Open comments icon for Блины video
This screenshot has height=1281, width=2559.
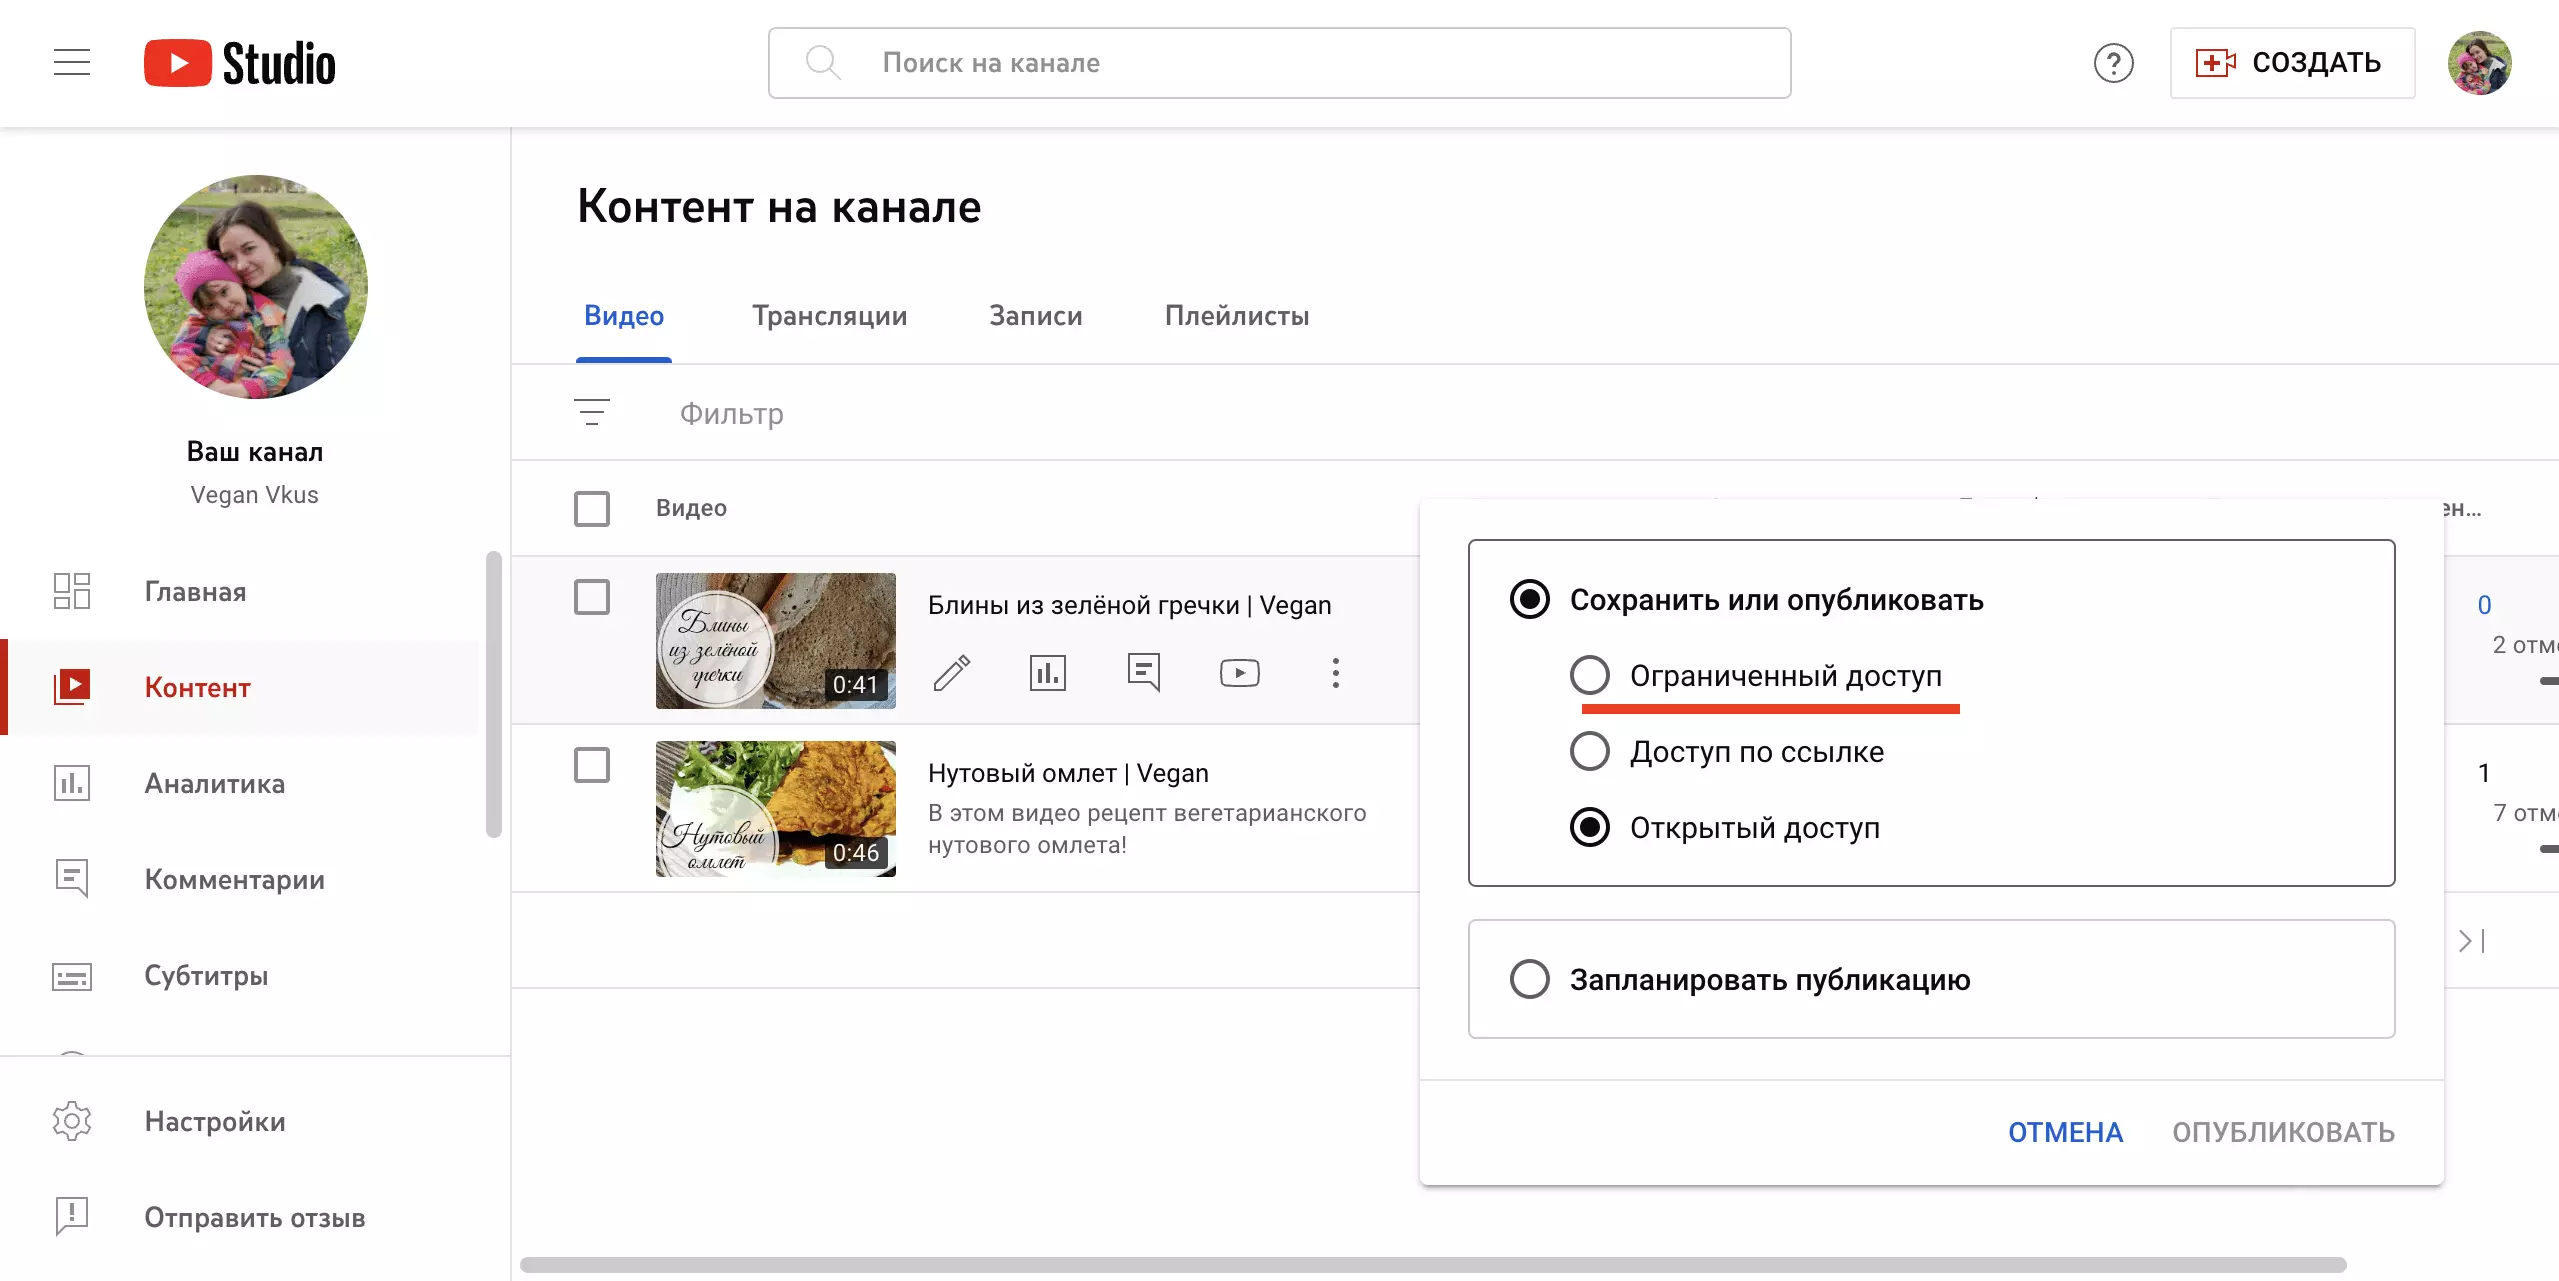pos(1144,673)
